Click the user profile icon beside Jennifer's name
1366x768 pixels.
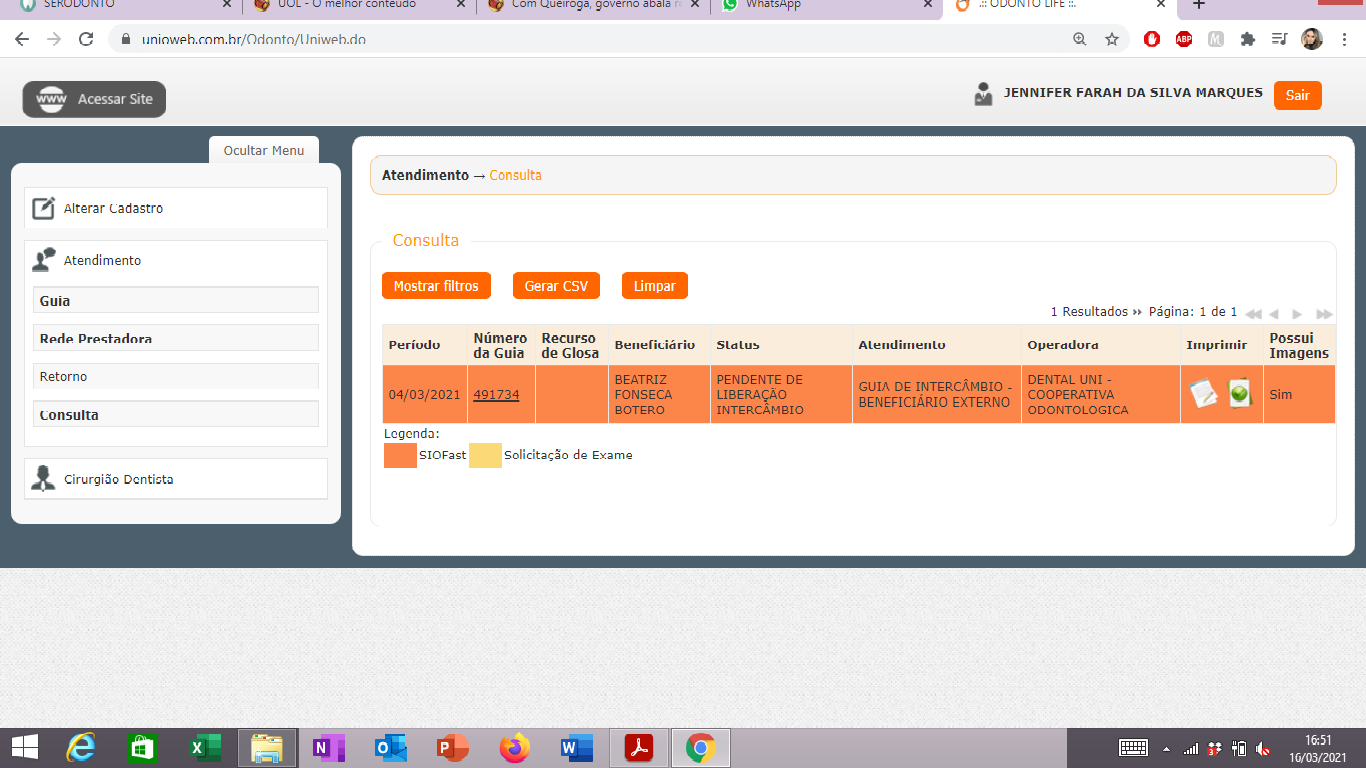pyautogui.click(x=984, y=94)
